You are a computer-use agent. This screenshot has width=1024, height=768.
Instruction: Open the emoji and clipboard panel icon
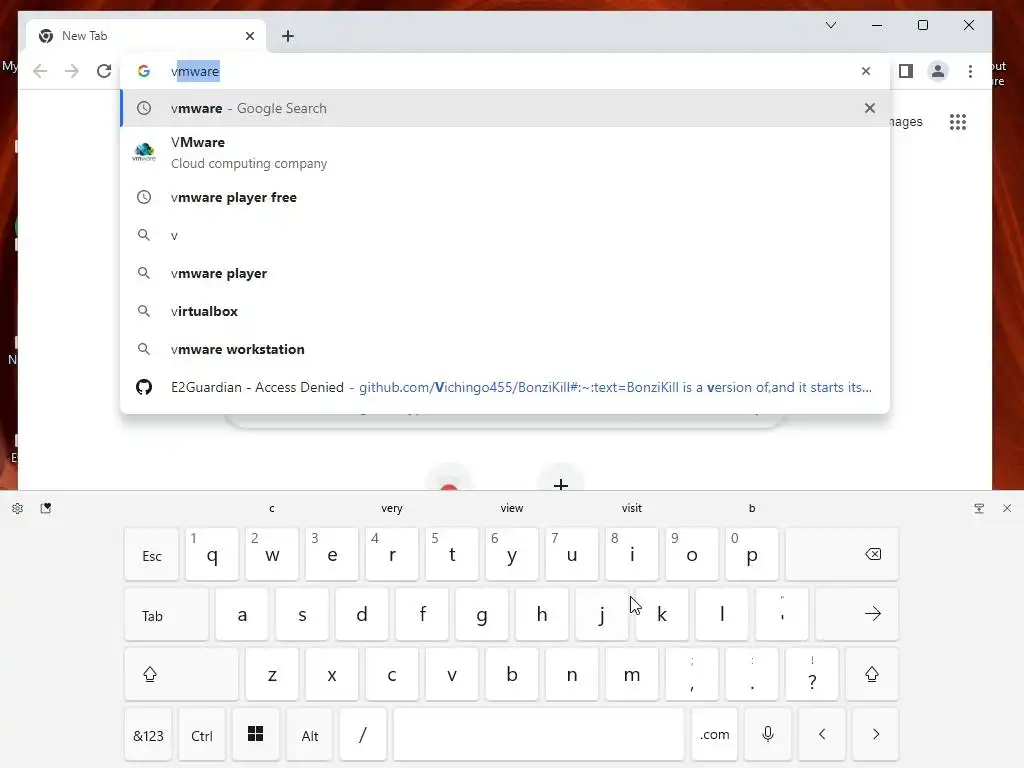tap(46, 508)
